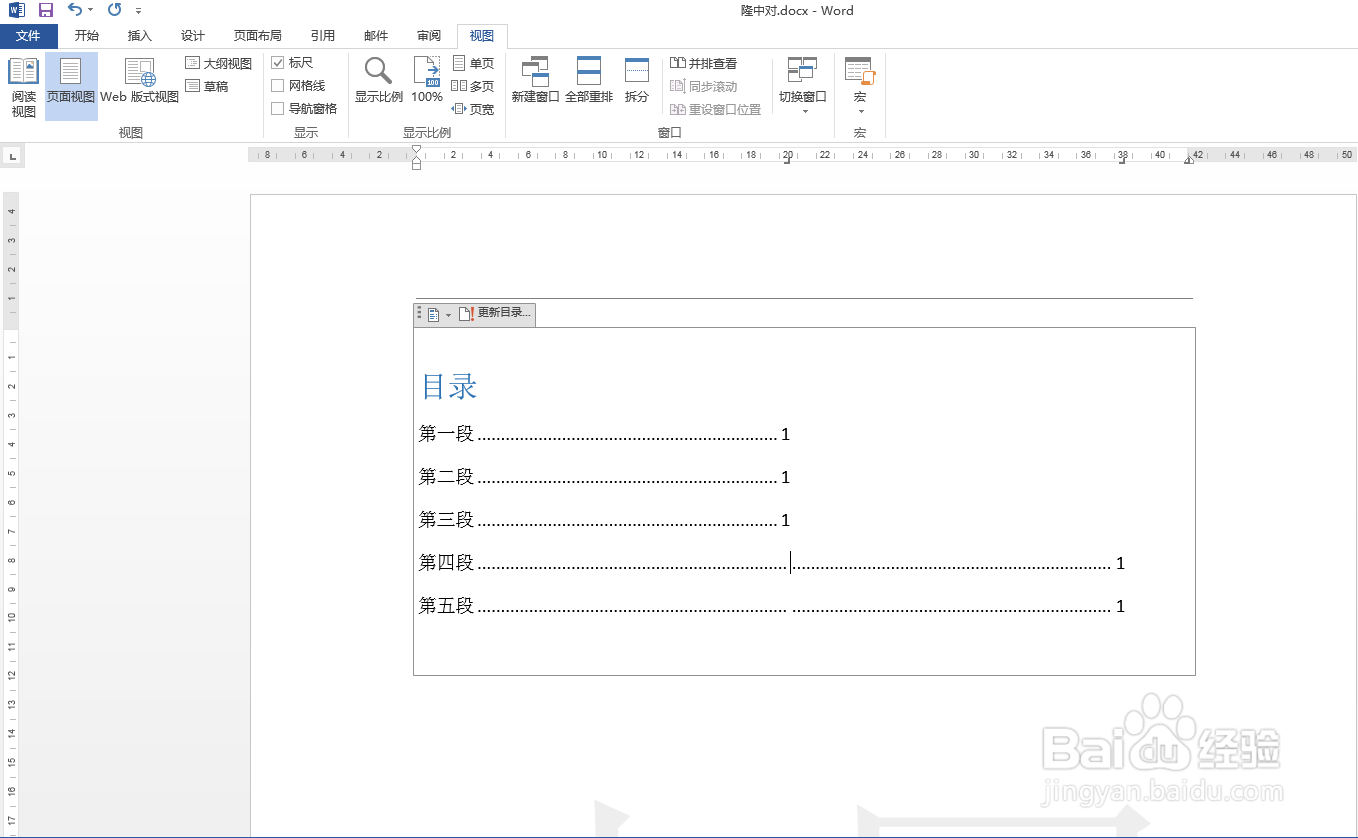Enable the 网格线 gridlines checkbox
This screenshot has height=838, width=1358.
[x=277, y=85]
